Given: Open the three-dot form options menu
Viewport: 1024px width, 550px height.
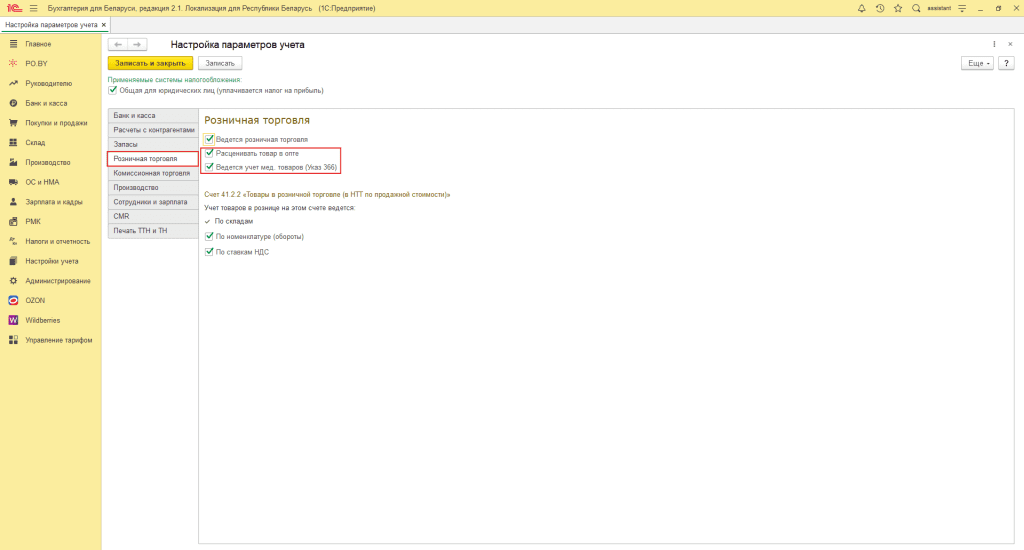Looking at the screenshot, I should (994, 44).
